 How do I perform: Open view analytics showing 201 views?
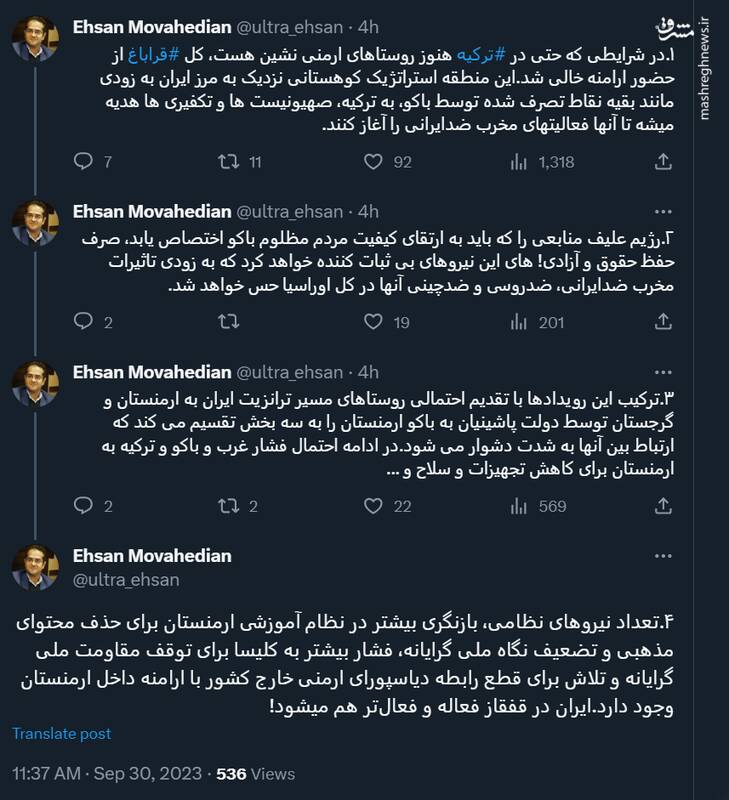point(517,319)
